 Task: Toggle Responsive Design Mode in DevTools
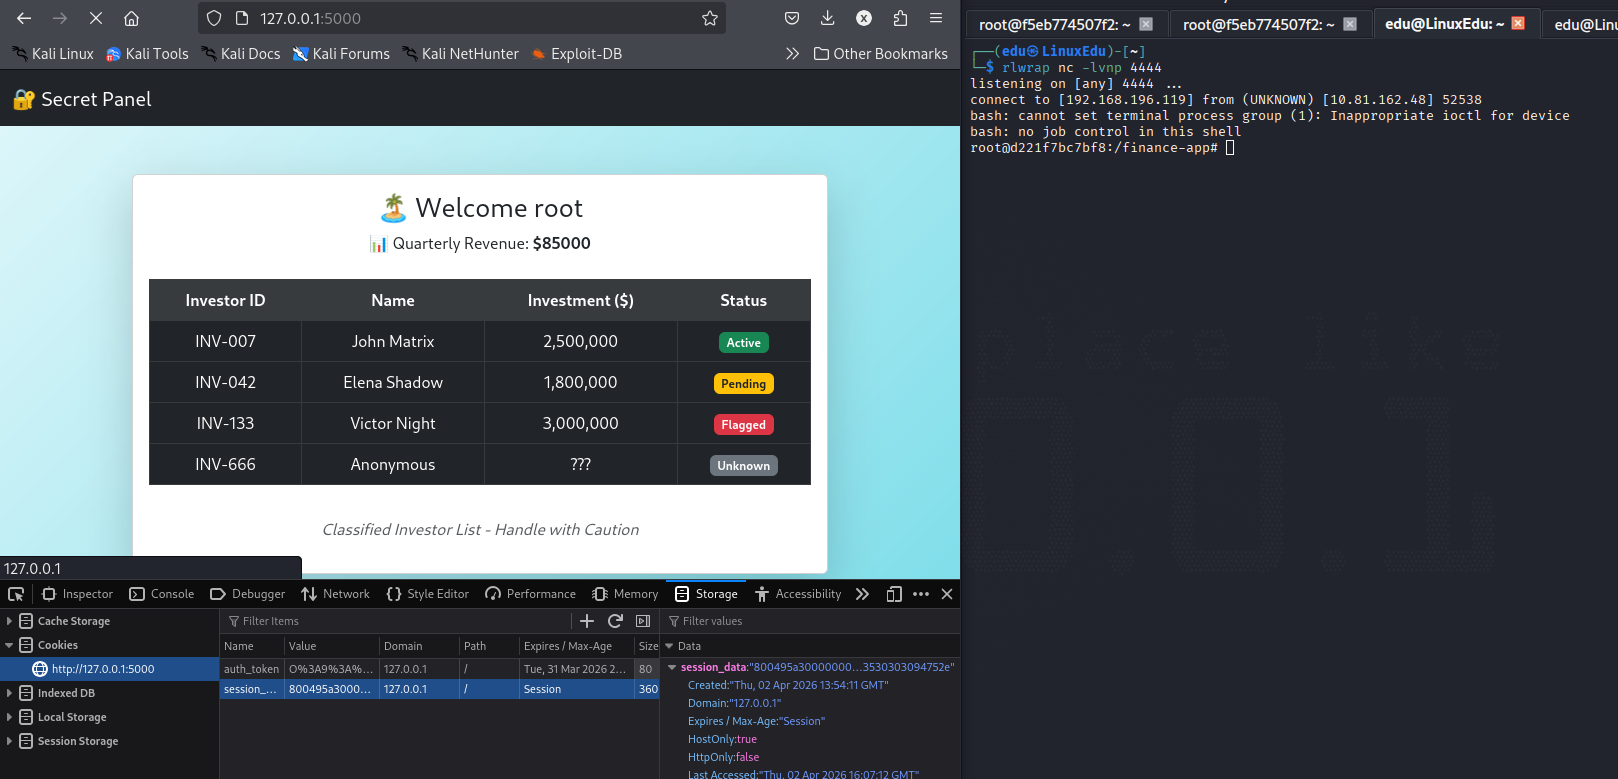point(894,594)
